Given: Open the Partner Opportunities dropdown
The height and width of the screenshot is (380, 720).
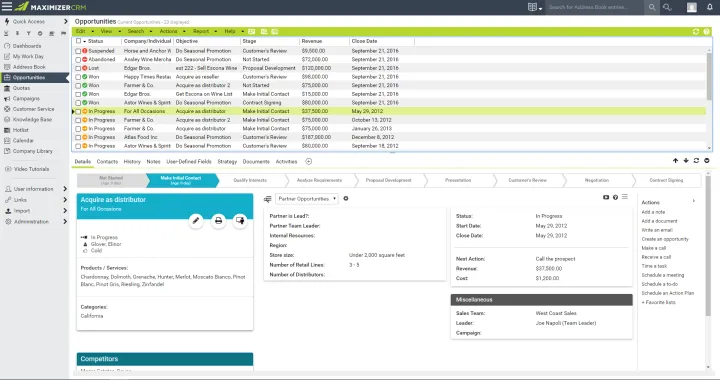Looking at the screenshot, I should (x=307, y=199).
